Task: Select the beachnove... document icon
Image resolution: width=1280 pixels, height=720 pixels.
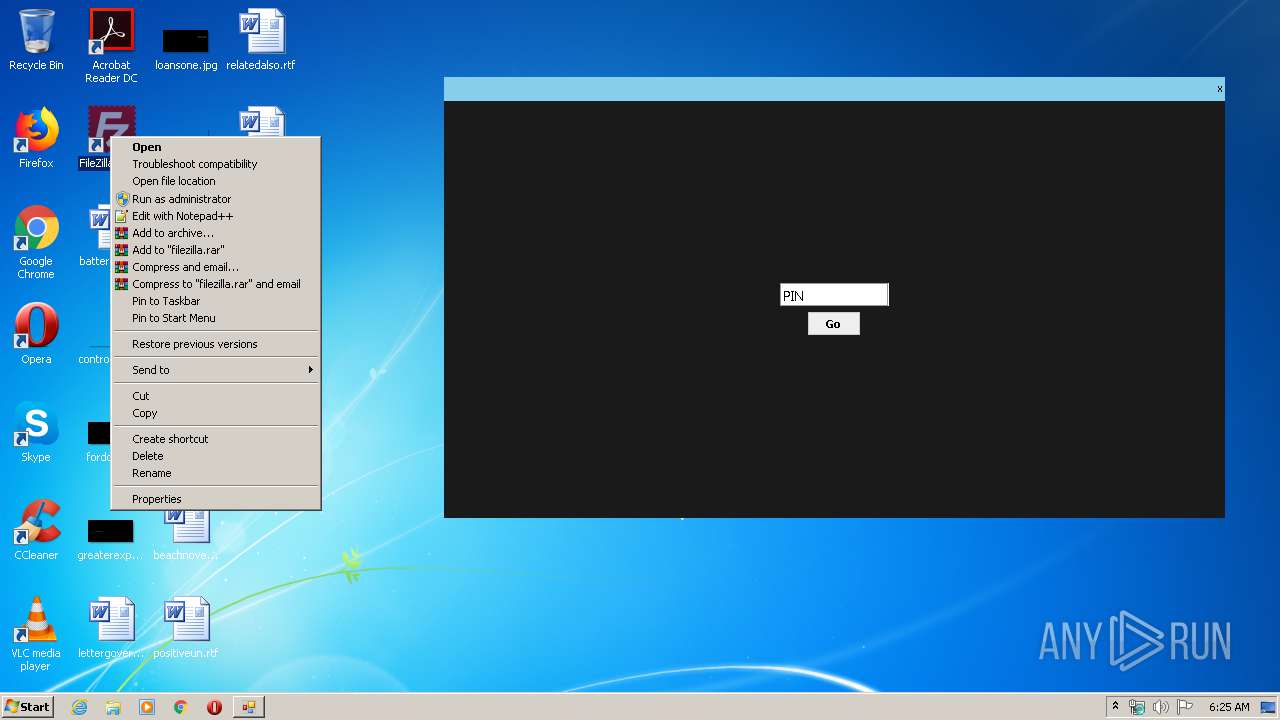Action: 186,535
